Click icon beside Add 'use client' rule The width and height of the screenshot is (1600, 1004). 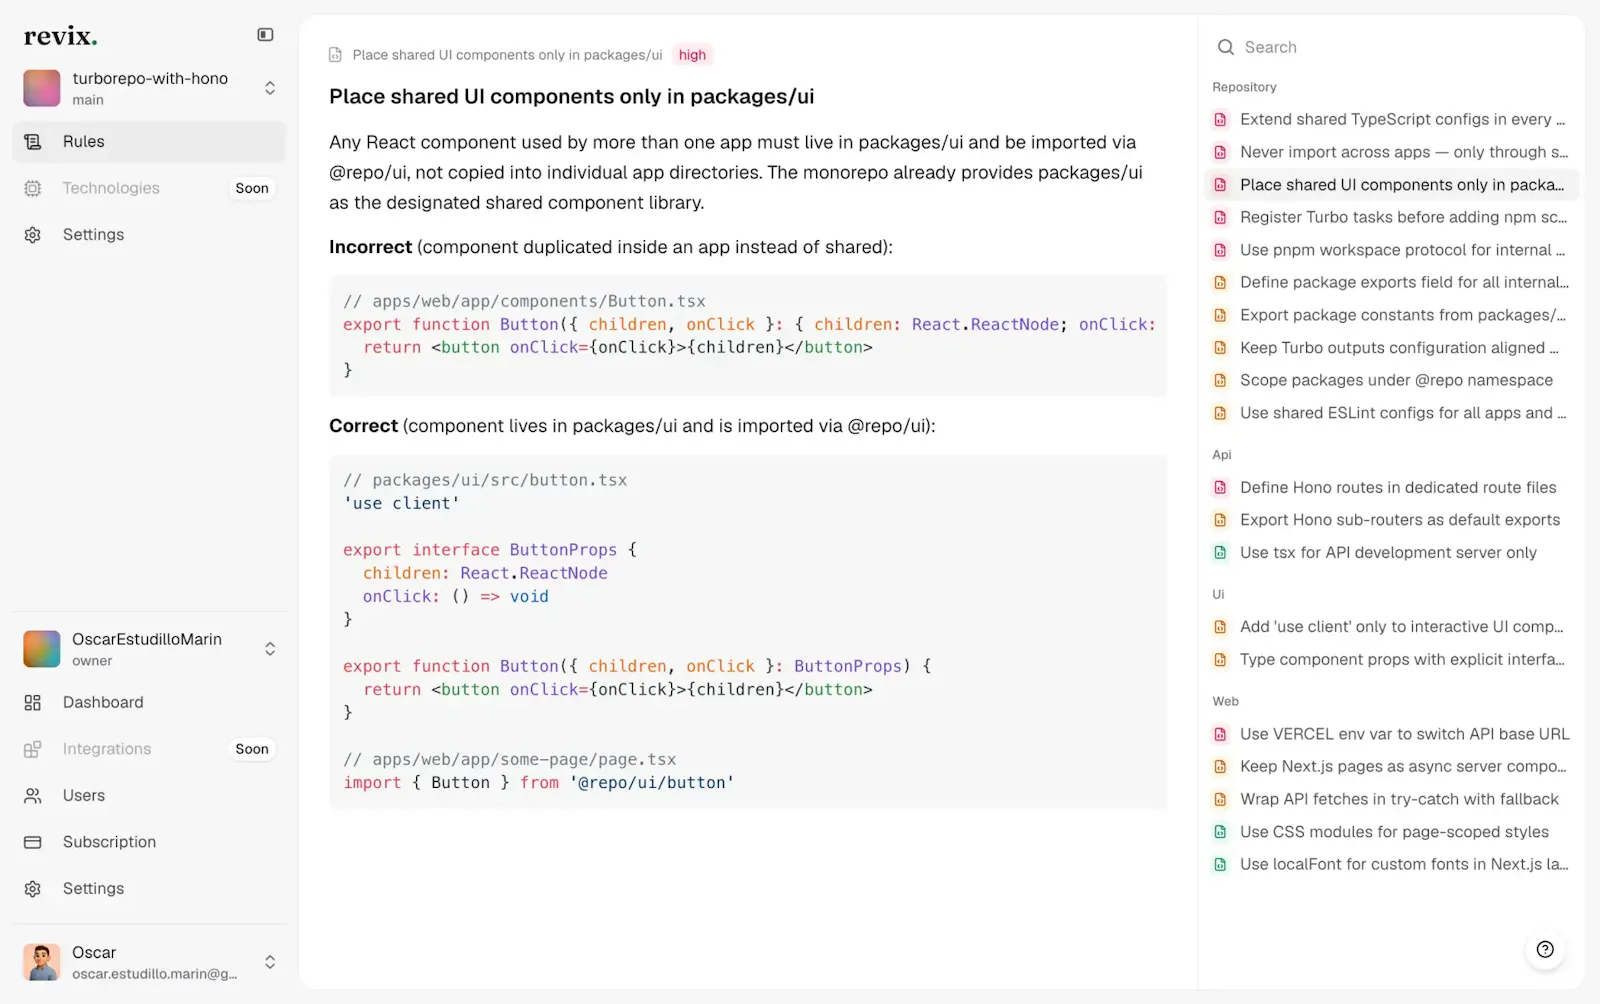(1220, 627)
